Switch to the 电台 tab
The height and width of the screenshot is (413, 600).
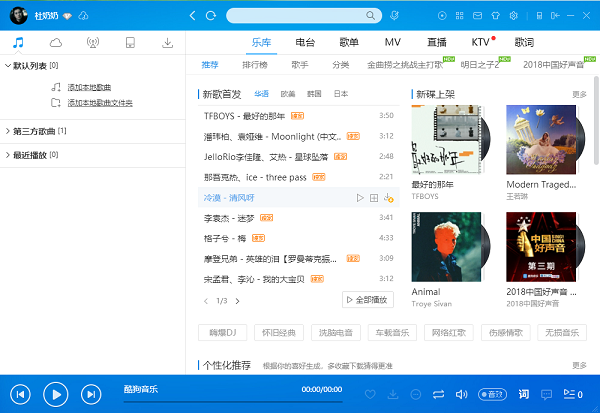[305, 42]
